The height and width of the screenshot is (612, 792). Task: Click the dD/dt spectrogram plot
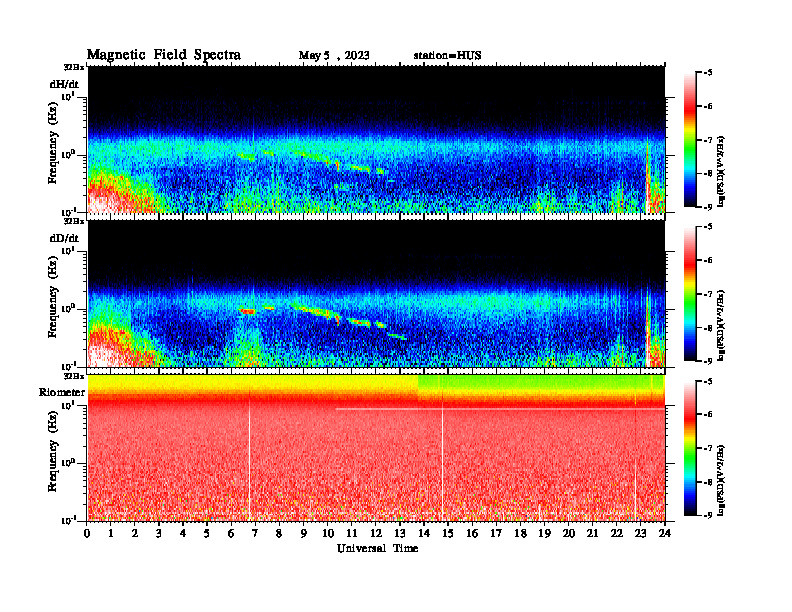coord(376,293)
